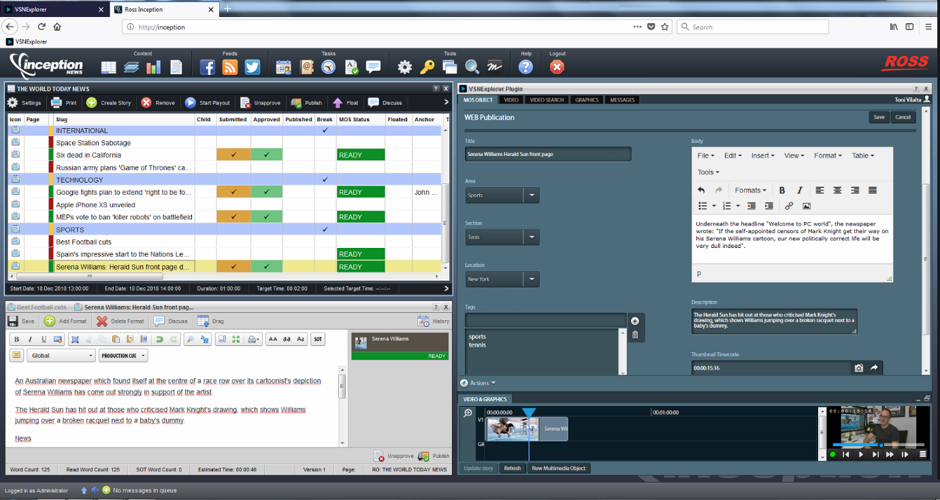Click the blue Help question mark icon
The height and width of the screenshot is (500, 940).
click(x=526, y=67)
